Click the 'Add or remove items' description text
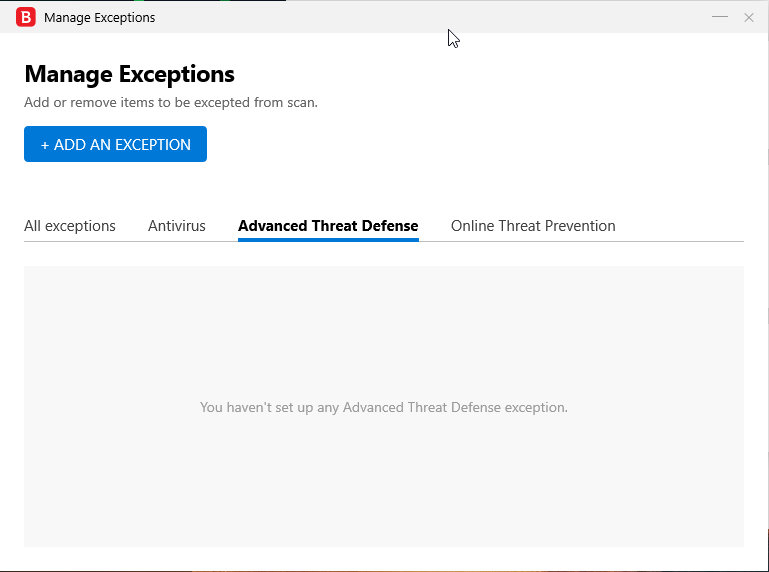Screen dimensions: 769x572 tap(171, 102)
